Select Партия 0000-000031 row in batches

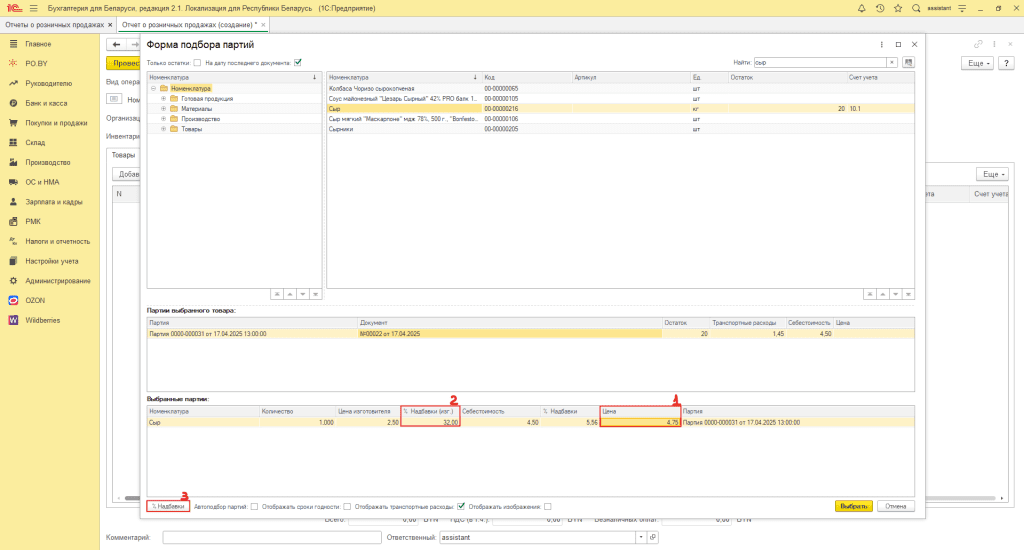(x=530, y=334)
